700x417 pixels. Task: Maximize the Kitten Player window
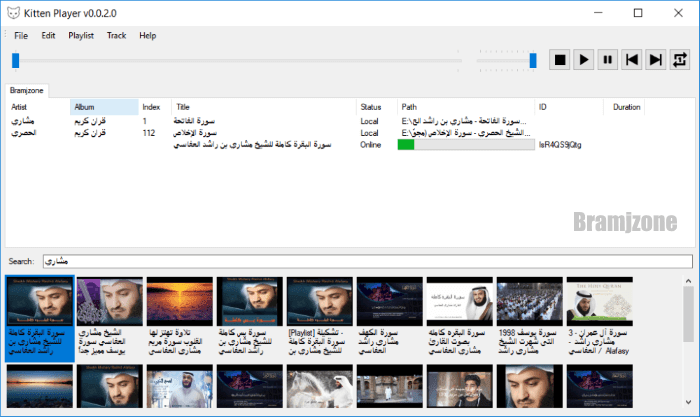click(638, 13)
